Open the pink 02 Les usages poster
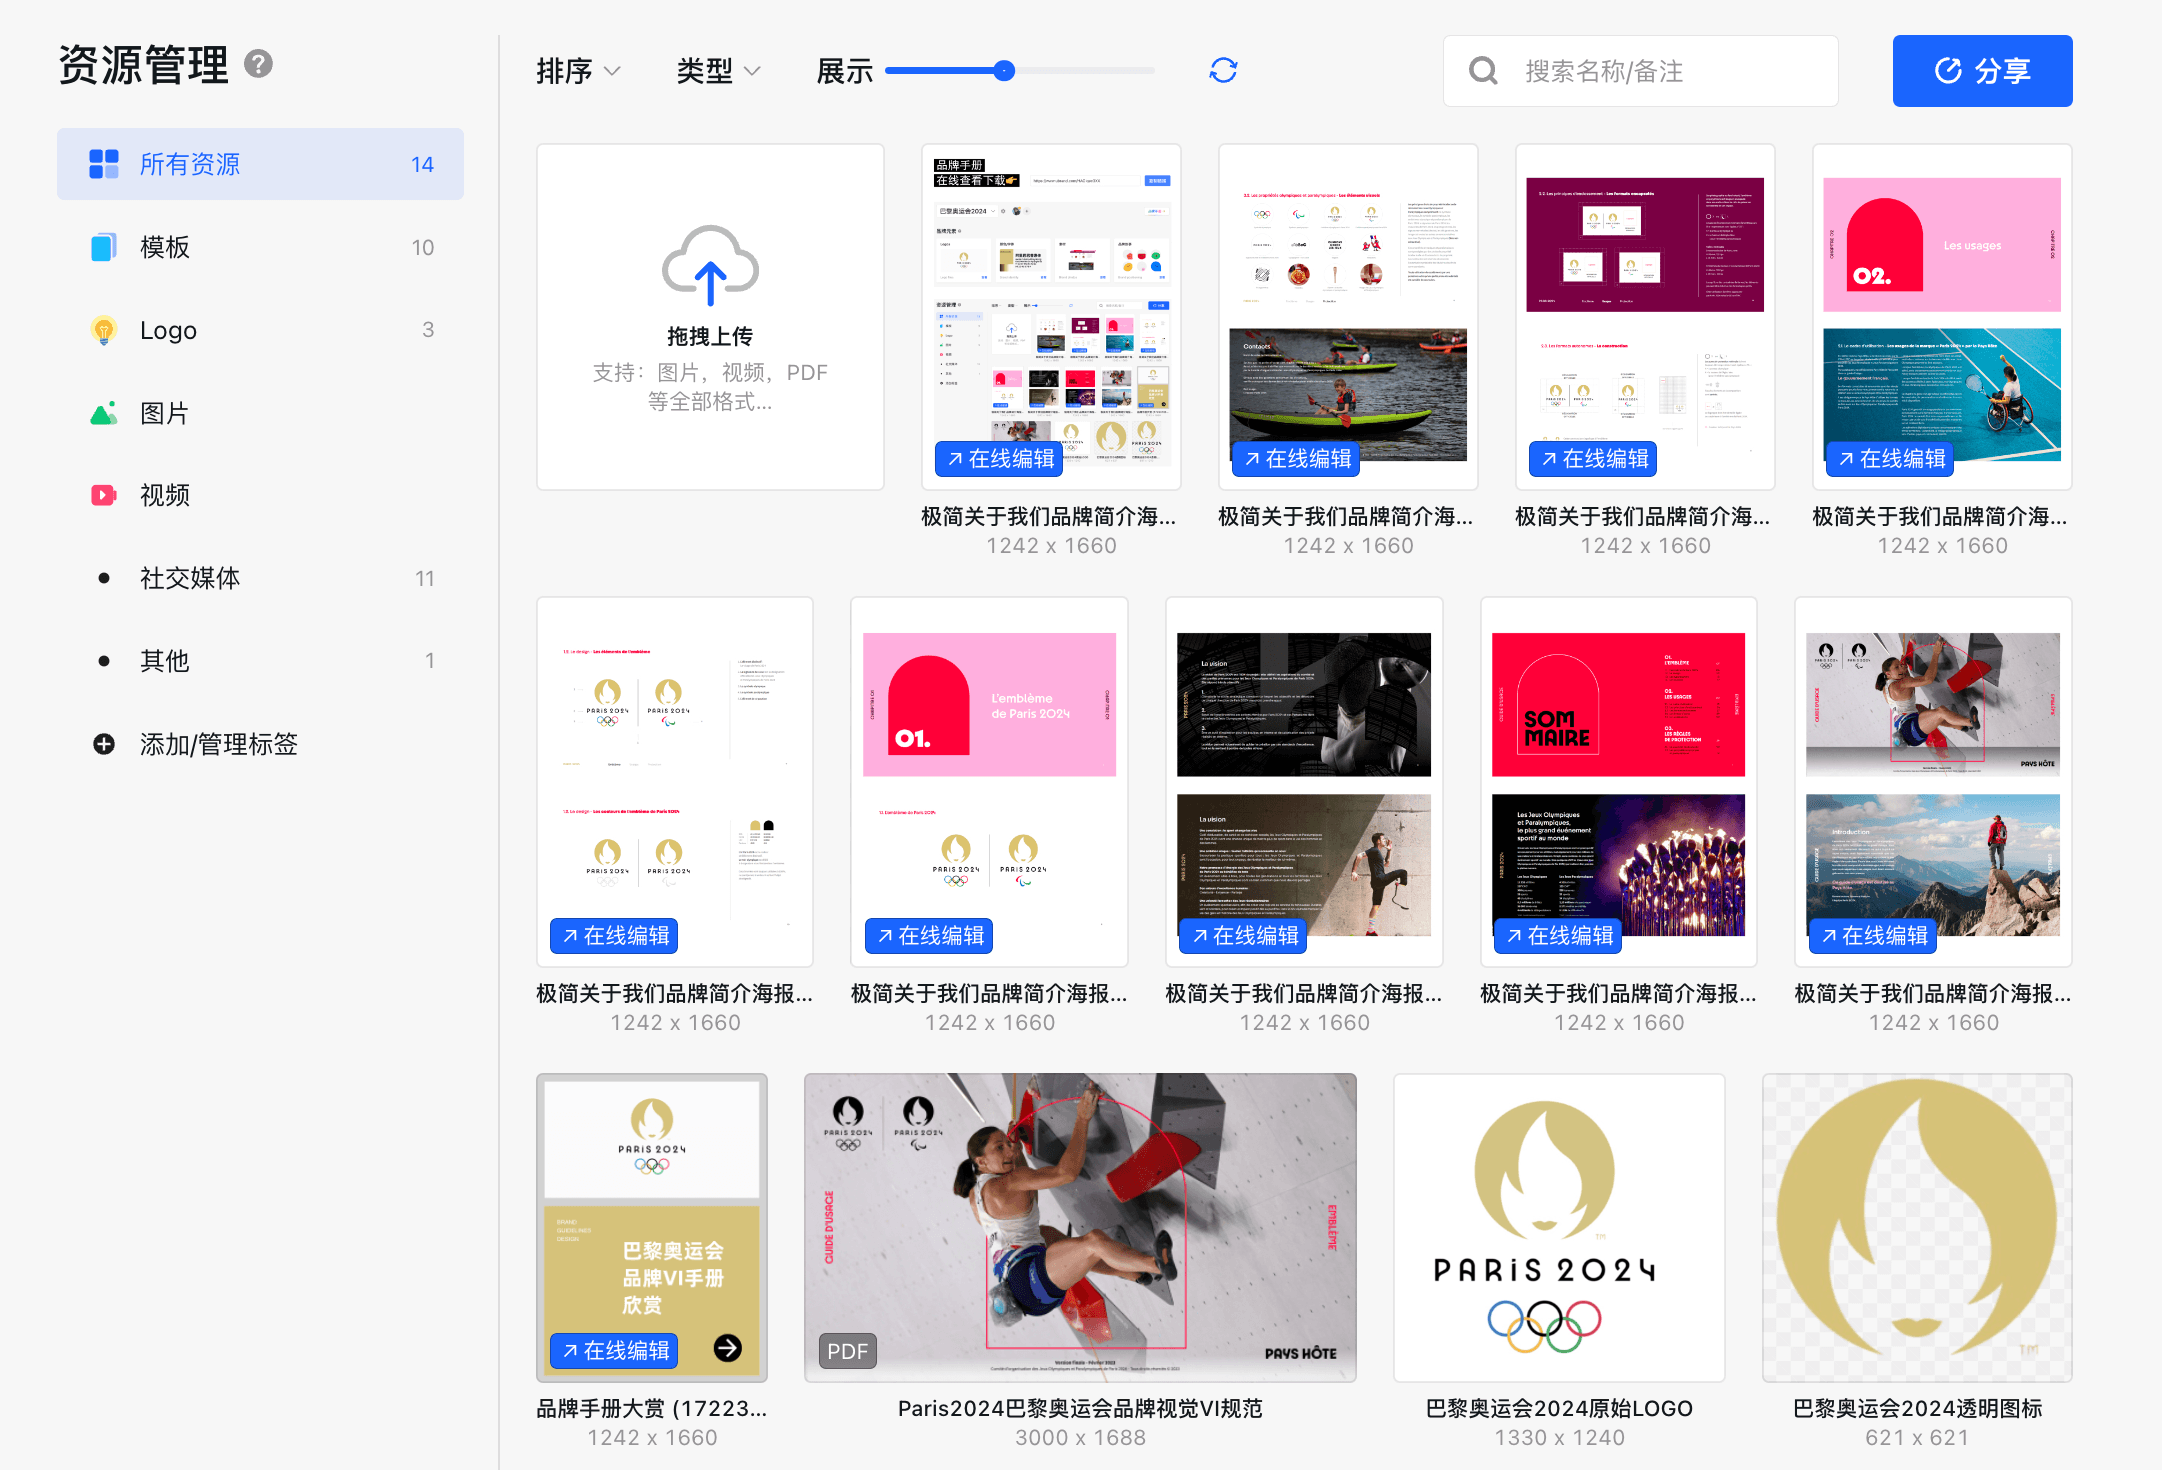The height and width of the screenshot is (1470, 2162). [1942, 317]
